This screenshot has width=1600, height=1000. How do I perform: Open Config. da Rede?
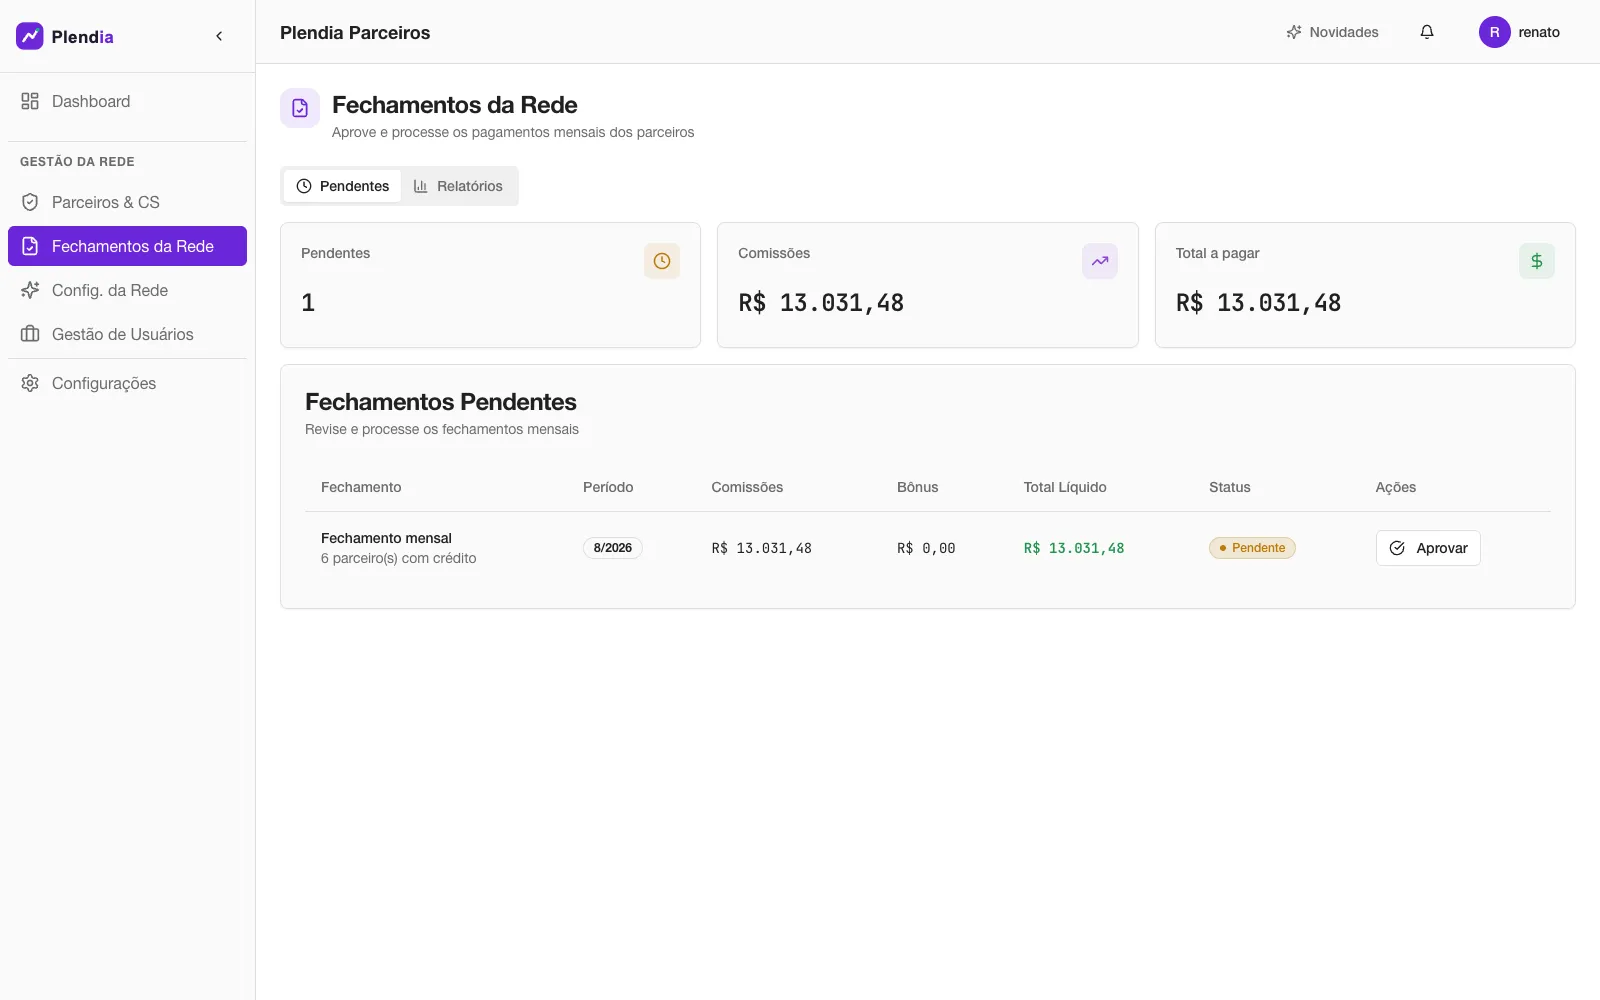(127, 290)
